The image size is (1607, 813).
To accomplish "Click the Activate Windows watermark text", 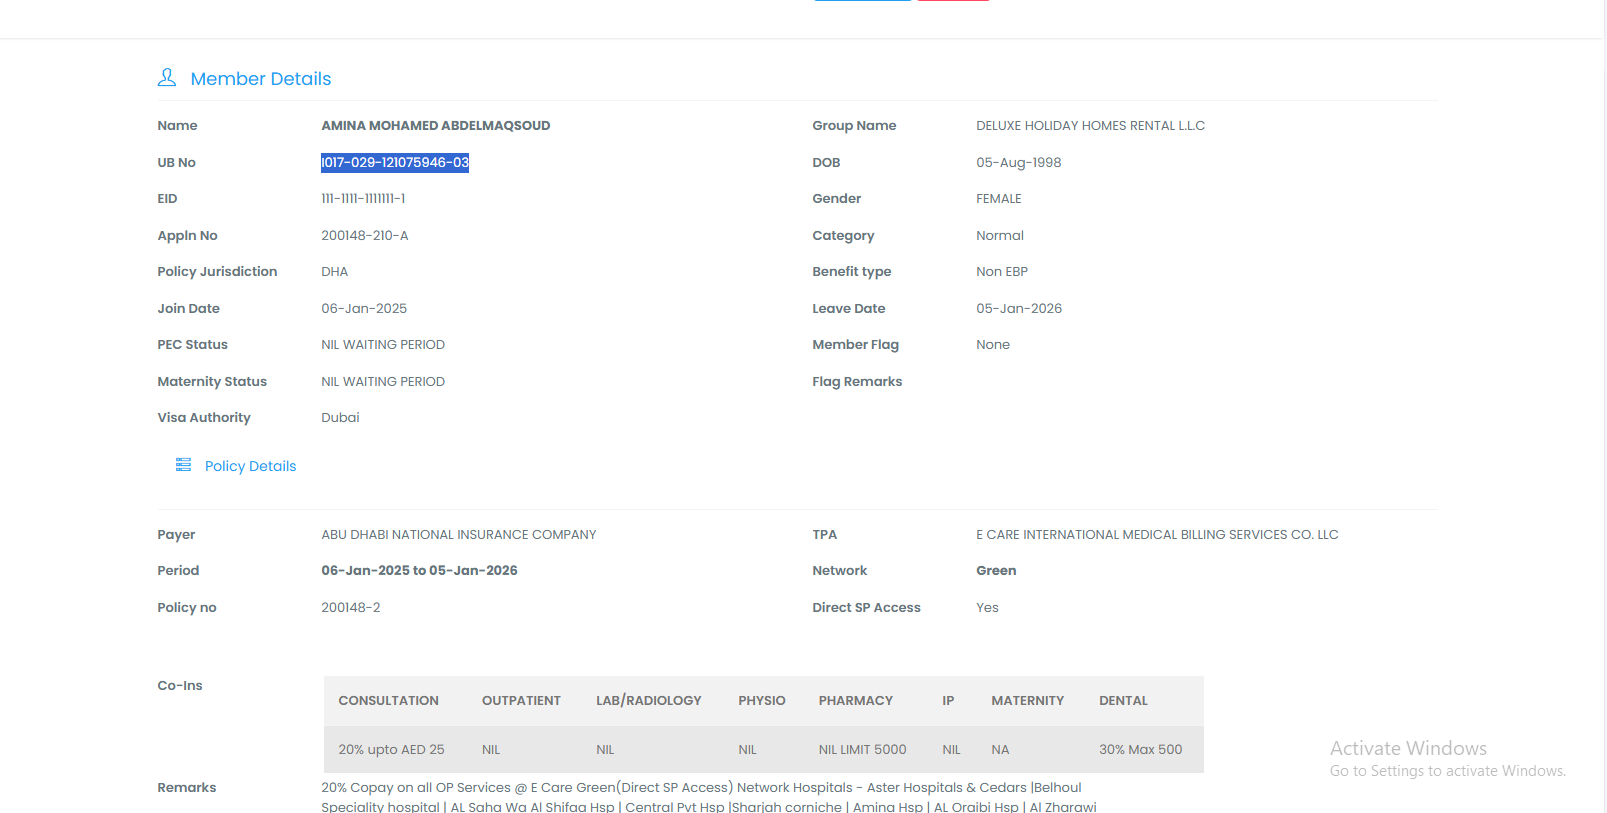I will pos(1407,749).
